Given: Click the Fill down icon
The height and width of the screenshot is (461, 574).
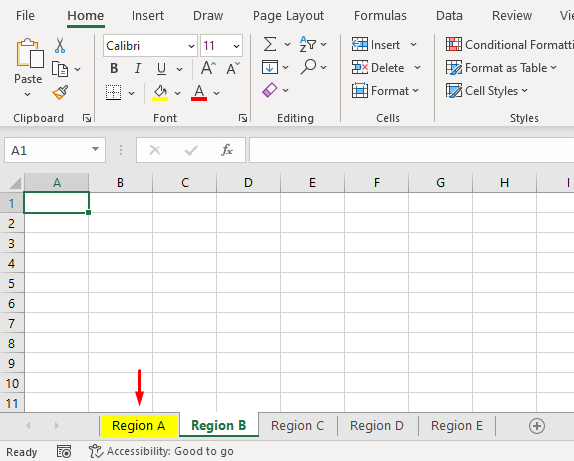Looking at the screenshot, I should (270, 67).
